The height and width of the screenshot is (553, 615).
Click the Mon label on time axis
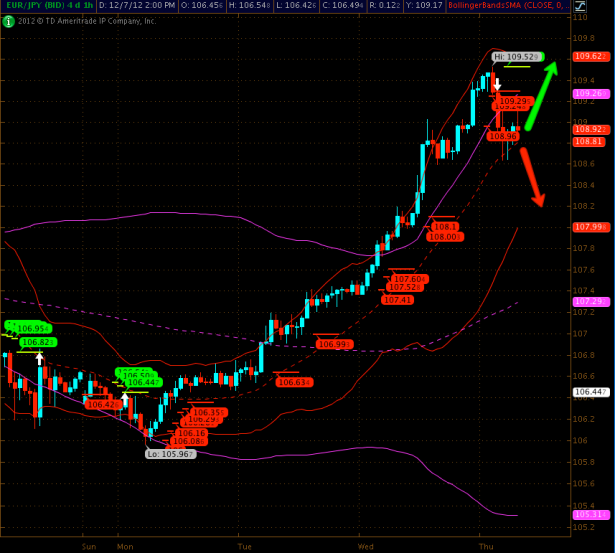pos(126,547)
